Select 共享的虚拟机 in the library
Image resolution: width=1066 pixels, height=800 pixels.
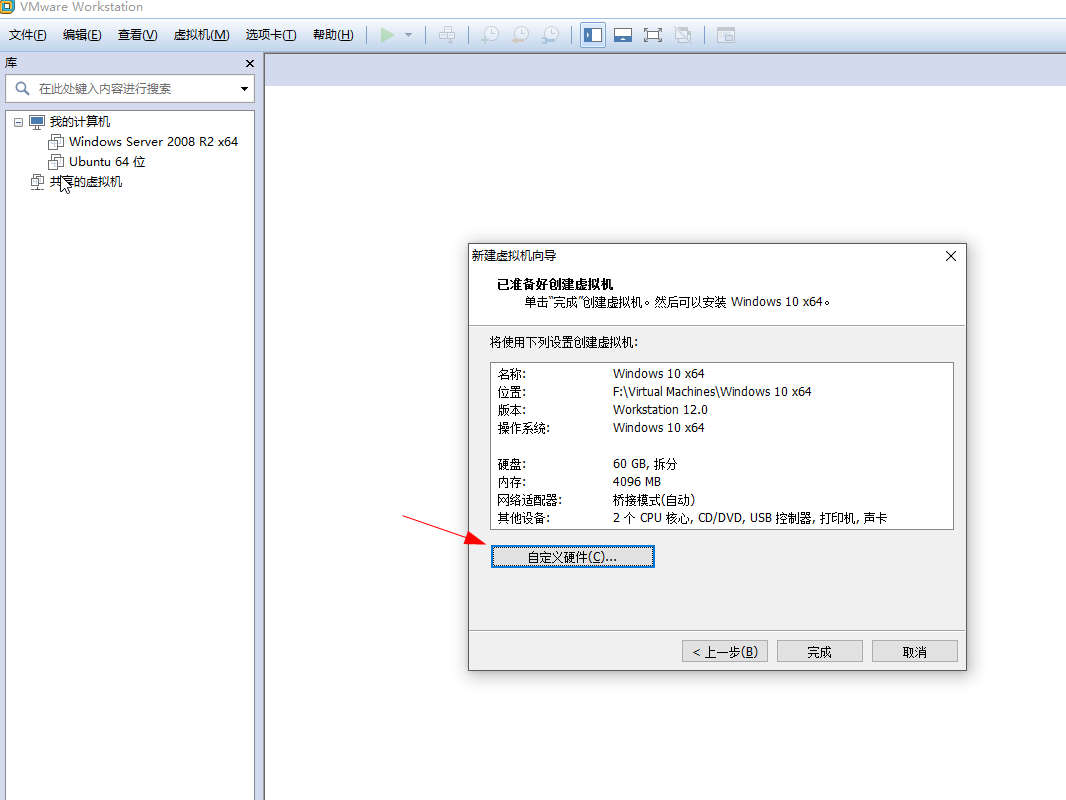[86, 181]
